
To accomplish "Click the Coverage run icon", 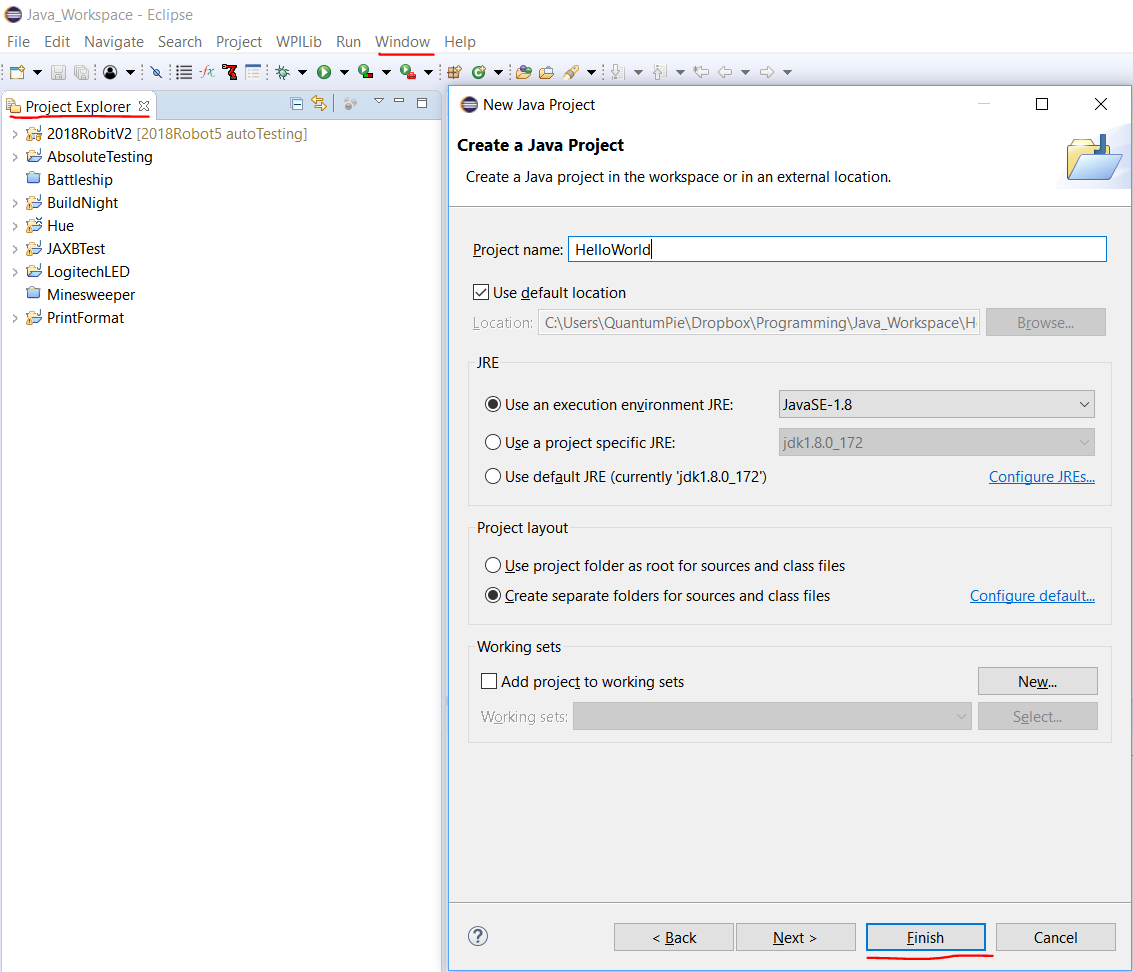I will coord(366,72).
